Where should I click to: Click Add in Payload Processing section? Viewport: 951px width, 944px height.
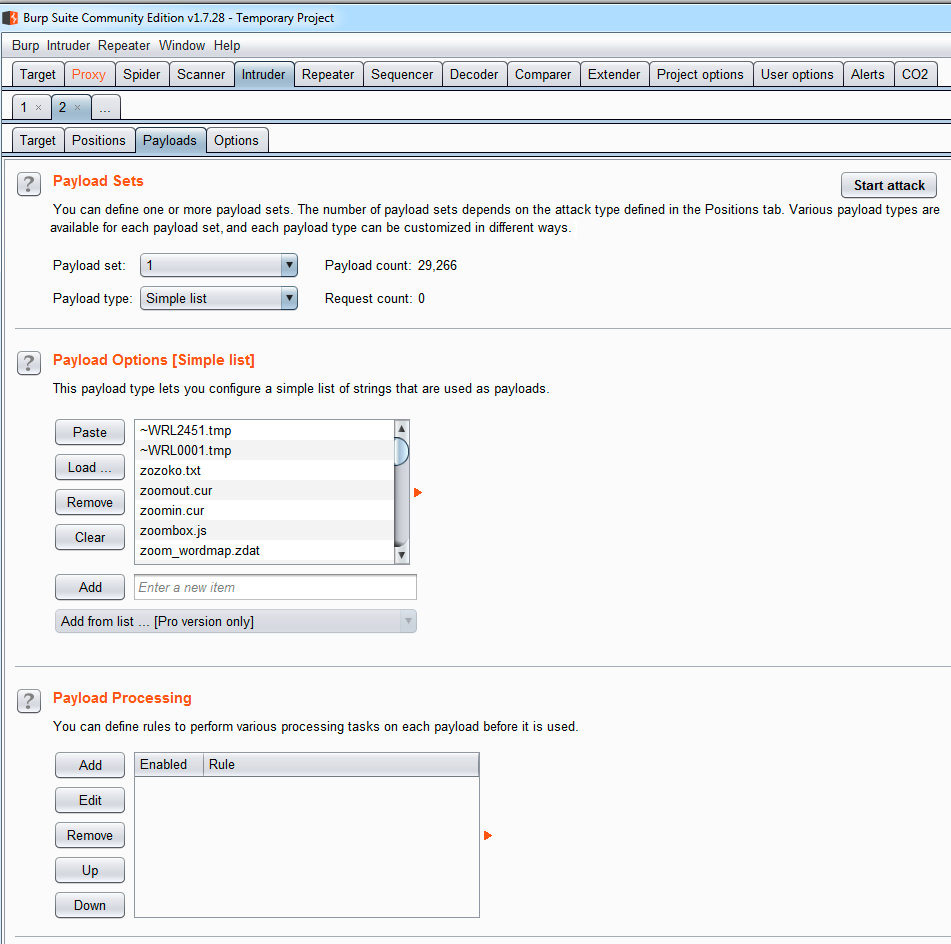click(x=90, y=765)
